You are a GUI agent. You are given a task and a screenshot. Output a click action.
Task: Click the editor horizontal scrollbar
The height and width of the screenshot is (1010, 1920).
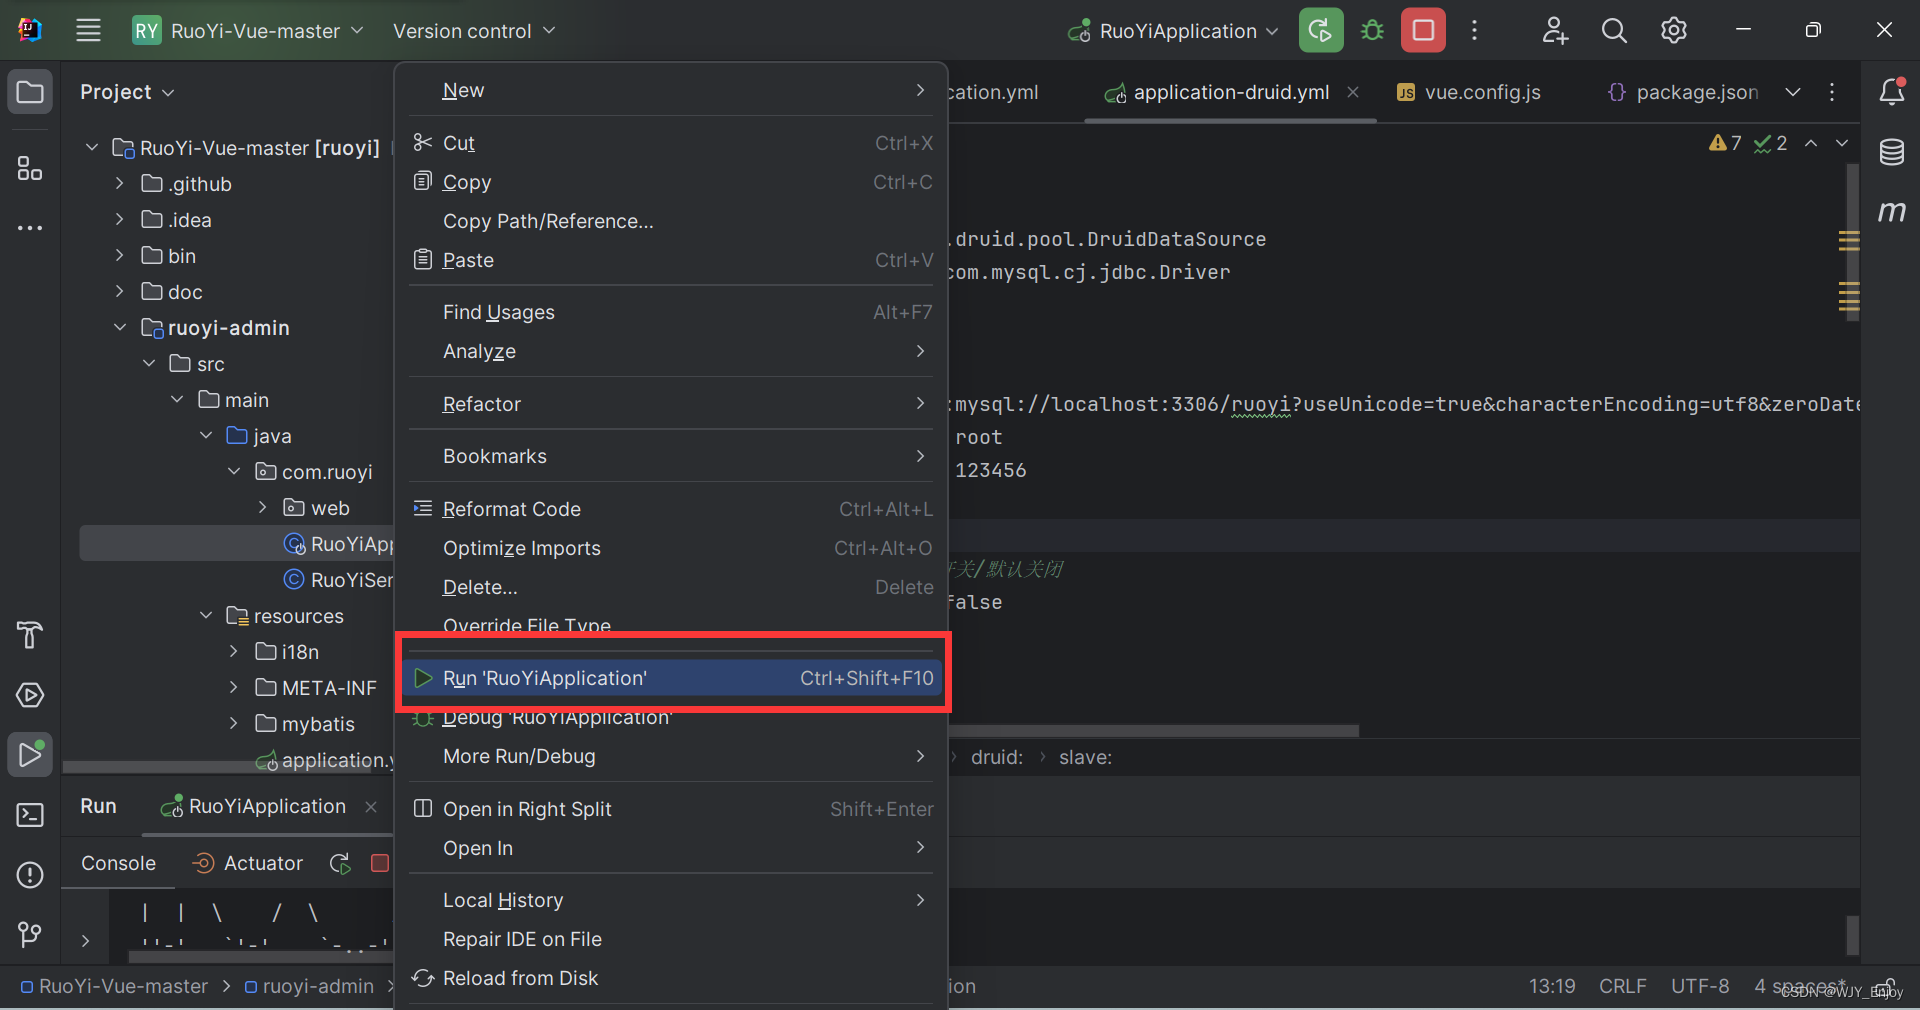tap(1153, 731)
